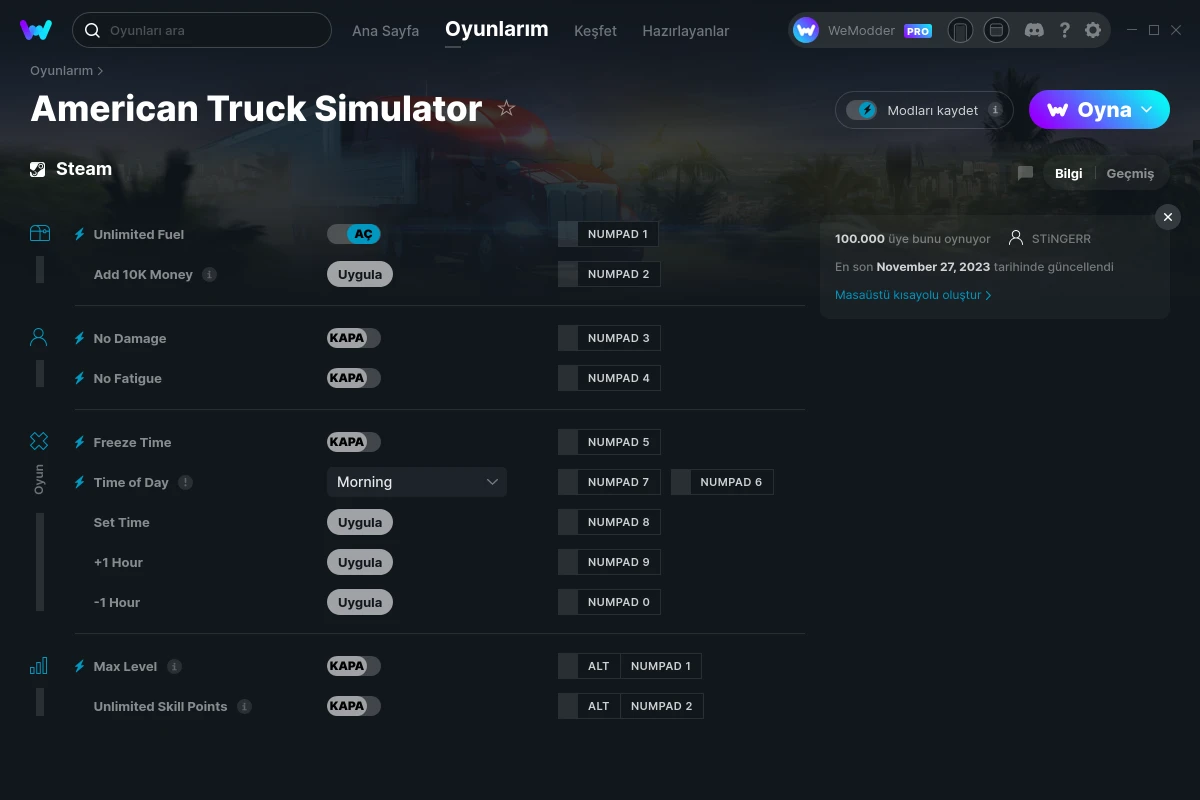1200x800 pixels.
Task: Click the lightning icon beside Freeze Time
Action: point(80,442)
